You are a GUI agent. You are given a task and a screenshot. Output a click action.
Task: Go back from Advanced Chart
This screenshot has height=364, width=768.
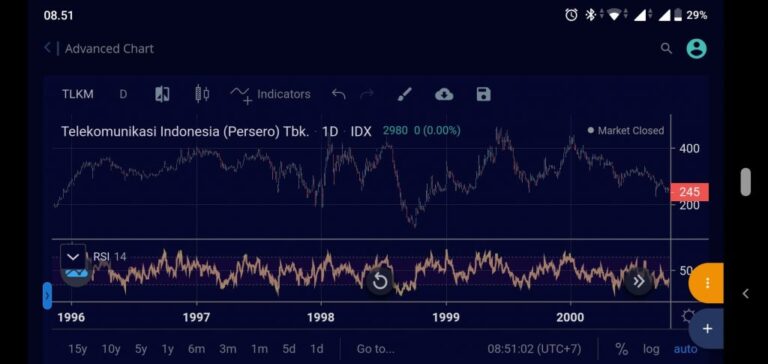click(x=48, y=48)
